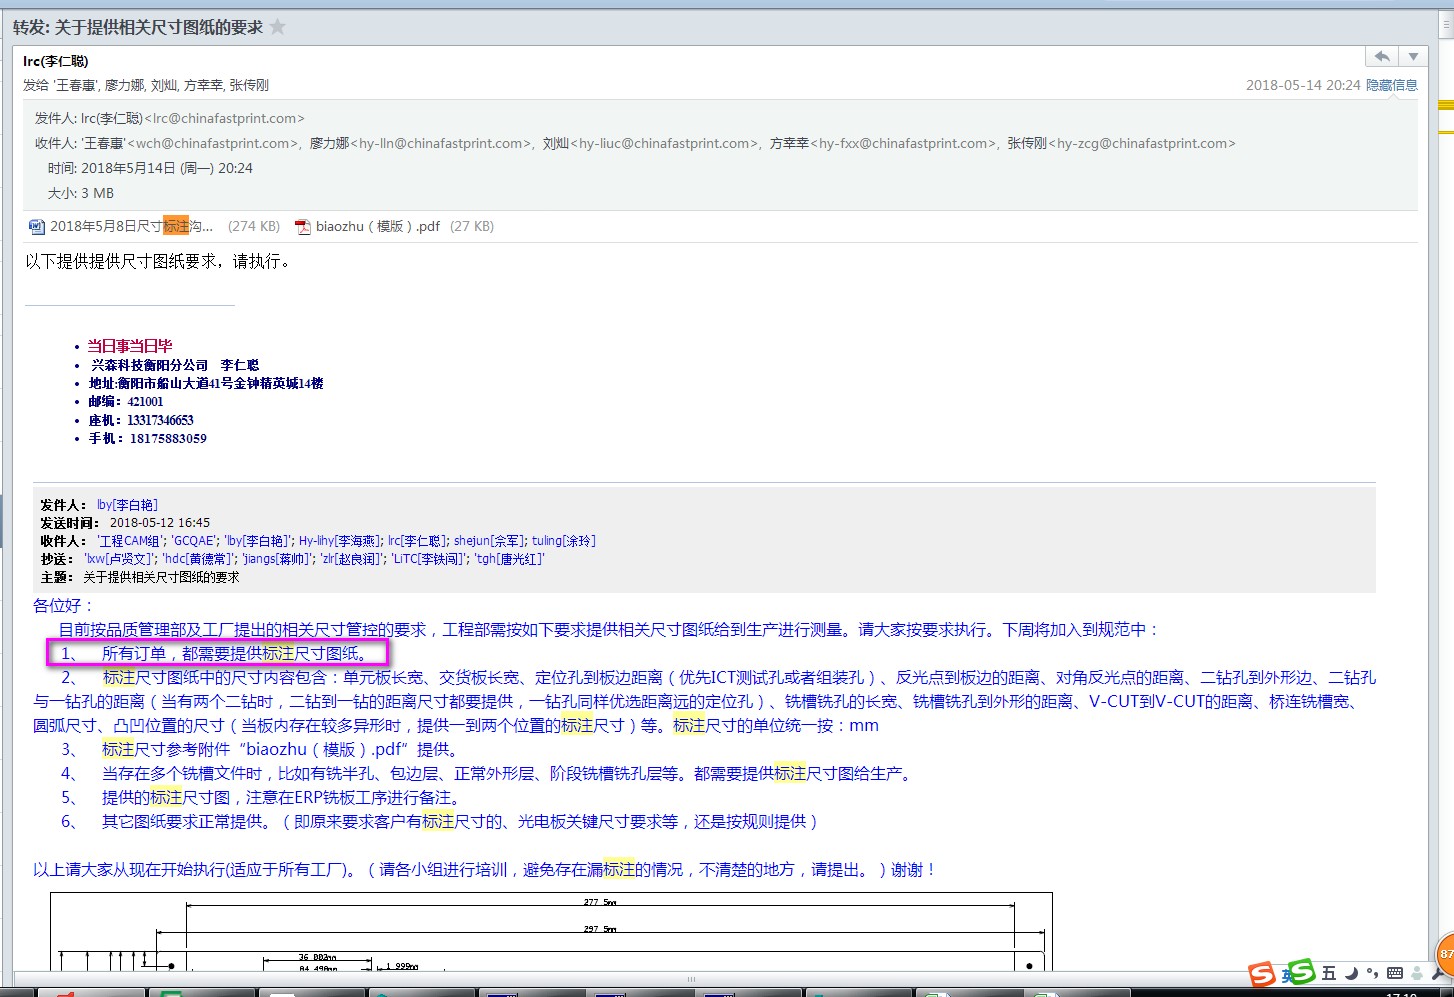The image size is (1454, 997).
Task: Open attachment 2018年5月8日尺寸标注沟...
Action: 131,226
